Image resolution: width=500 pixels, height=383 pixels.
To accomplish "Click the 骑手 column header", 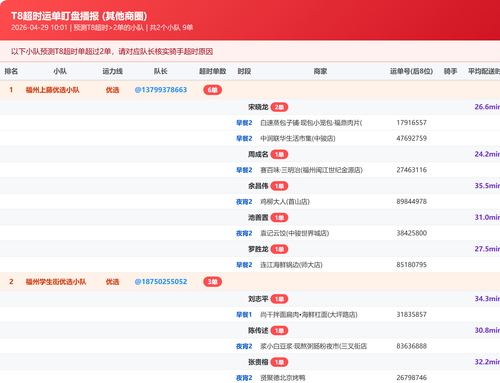I will coord(450,71).
